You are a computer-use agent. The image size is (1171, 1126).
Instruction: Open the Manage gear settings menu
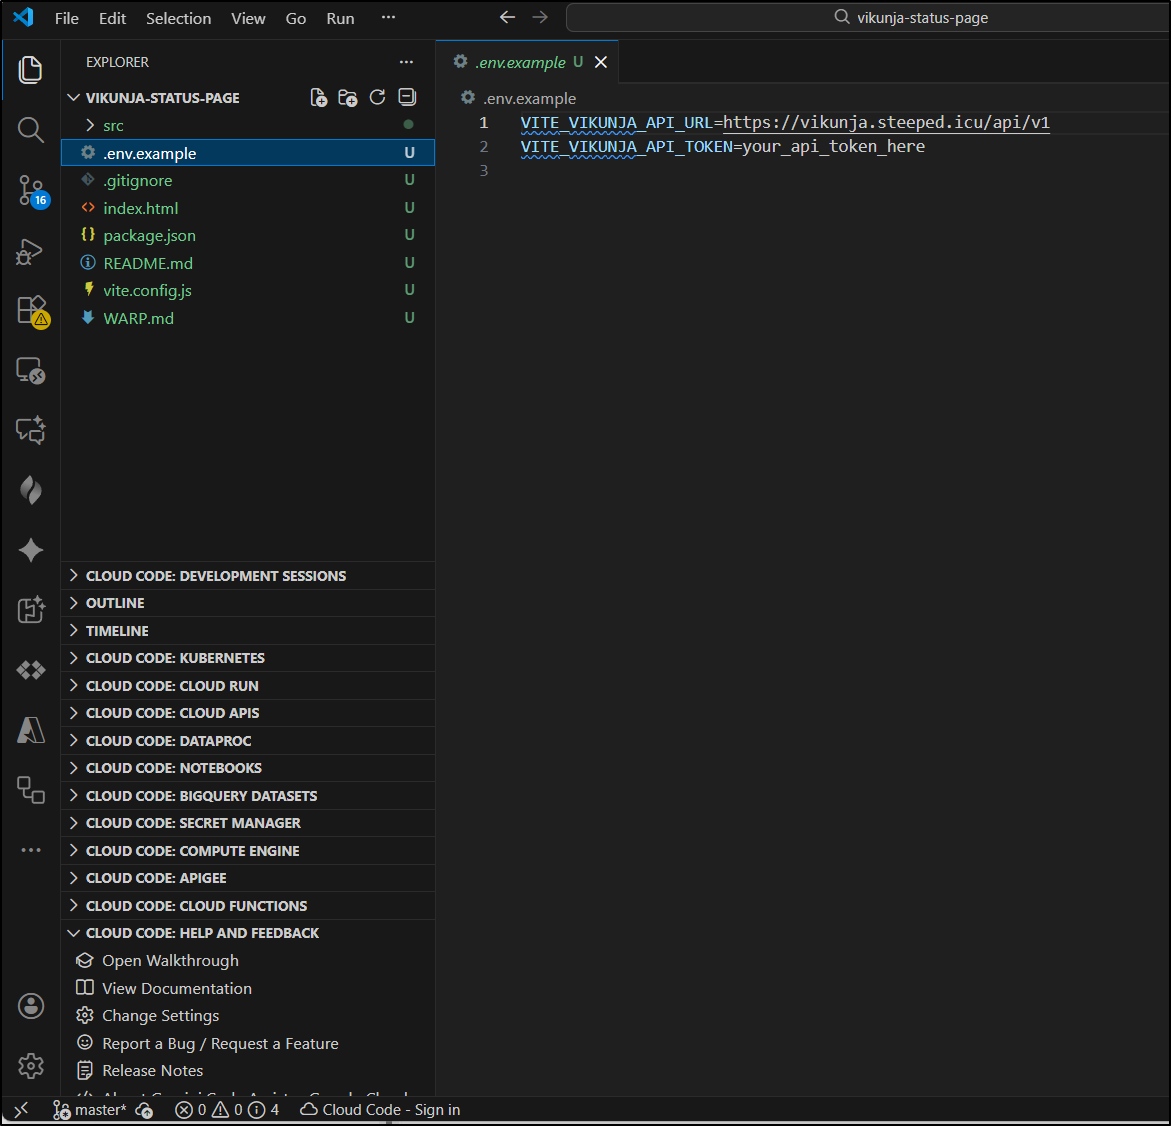tap(31, 1066)
